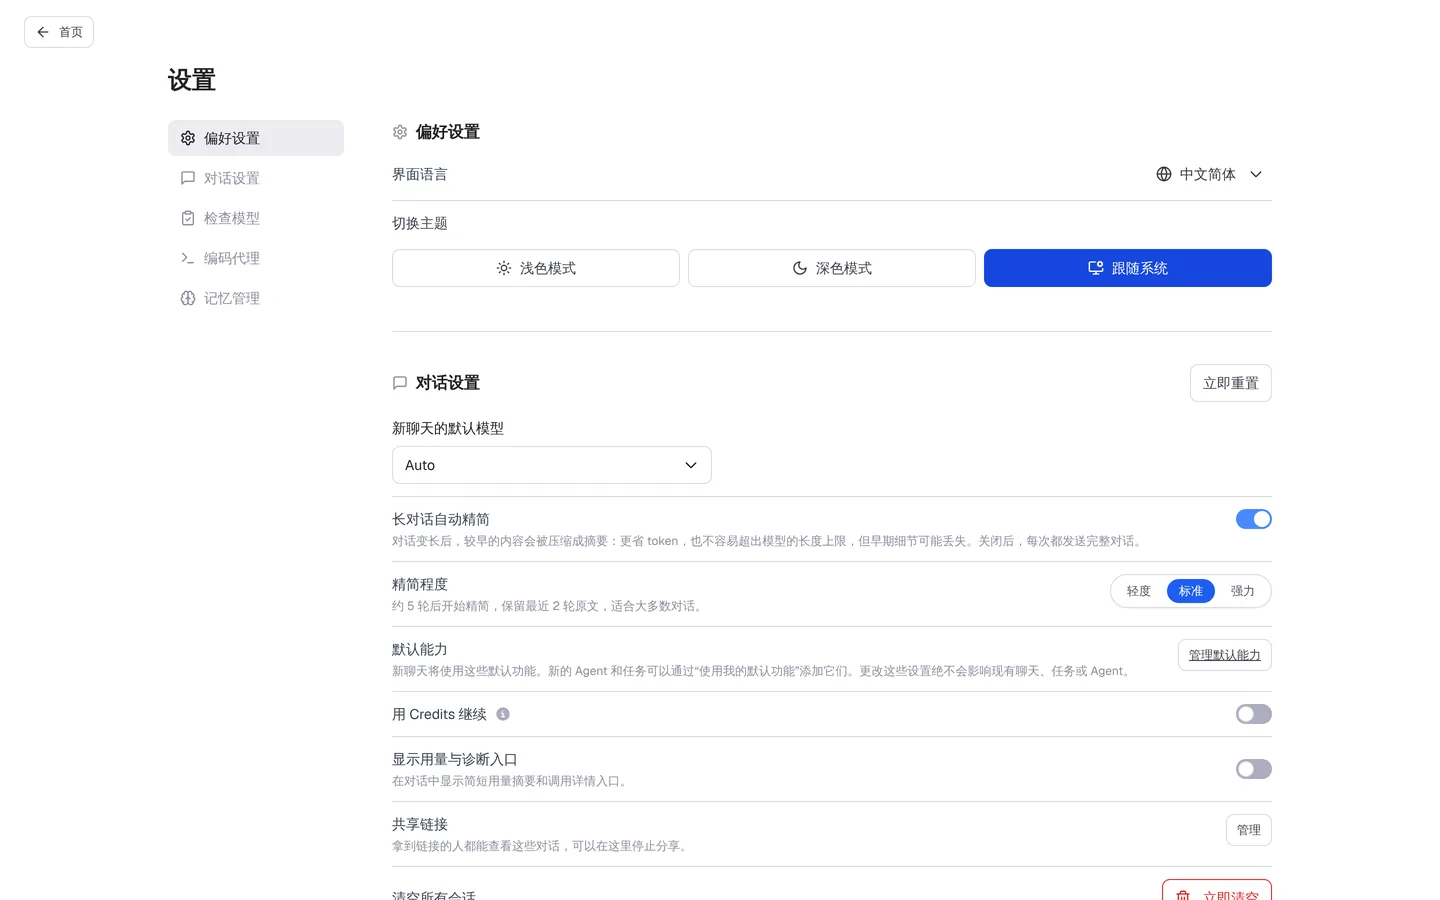The height and width of the screenshot is (900, 1440).
Task: Click the 立即重置 button
Action: [1231, 383]
